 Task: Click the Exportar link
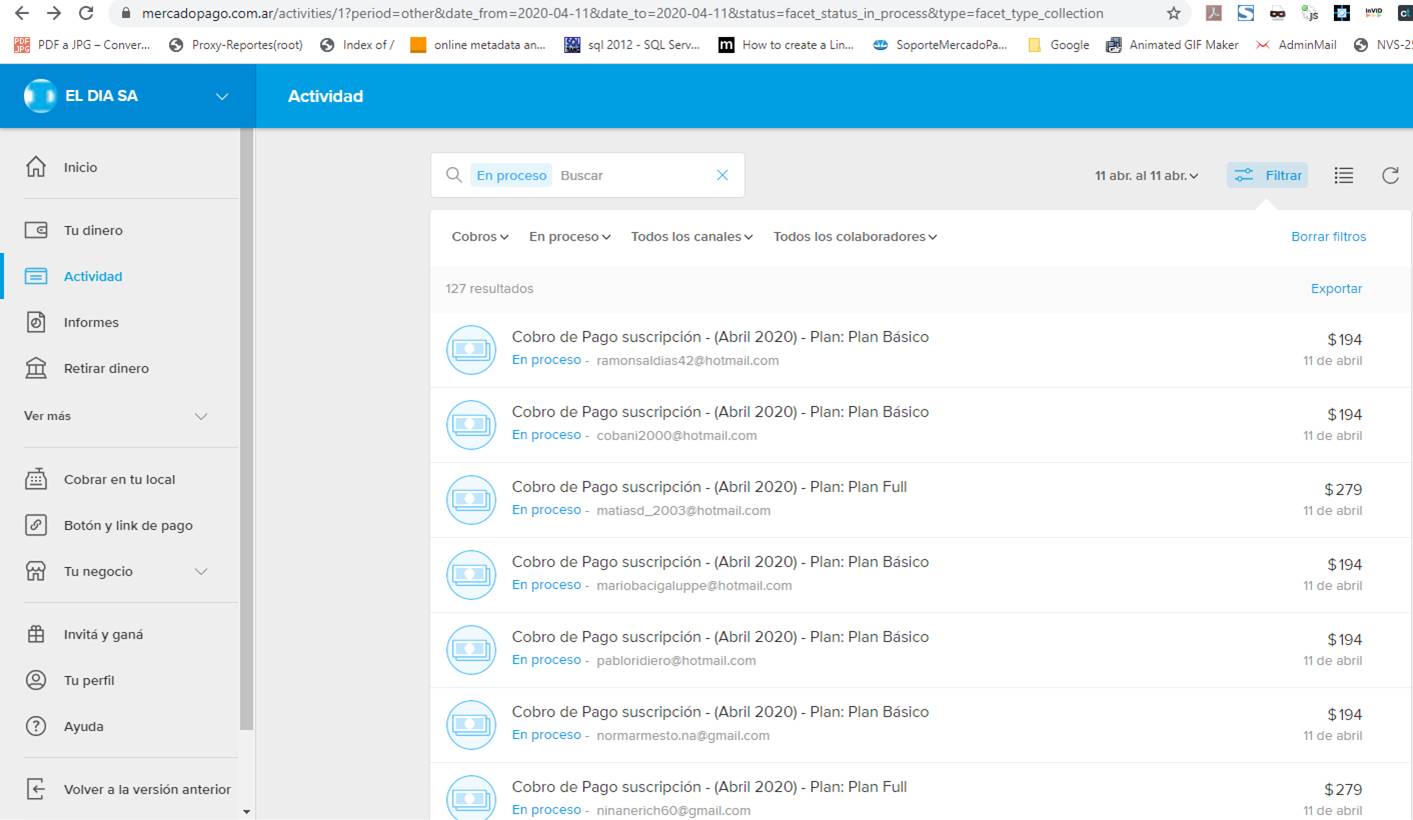1336,289
